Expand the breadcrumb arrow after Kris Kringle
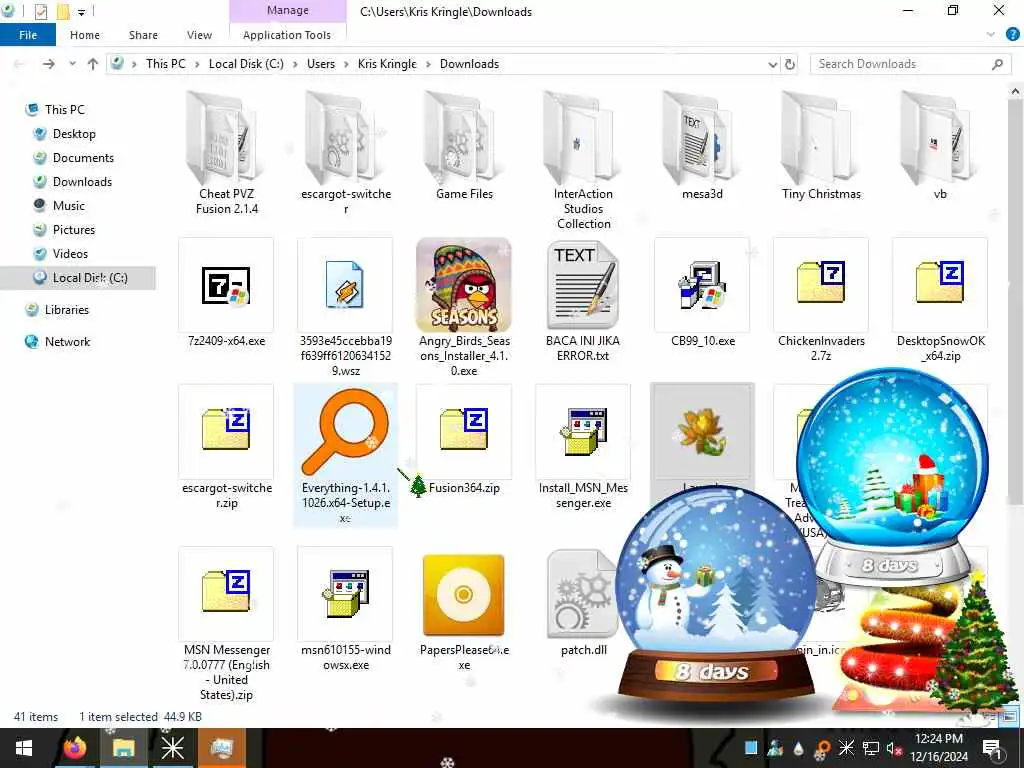Screen dimensions: 1024x768 (428, 64)
